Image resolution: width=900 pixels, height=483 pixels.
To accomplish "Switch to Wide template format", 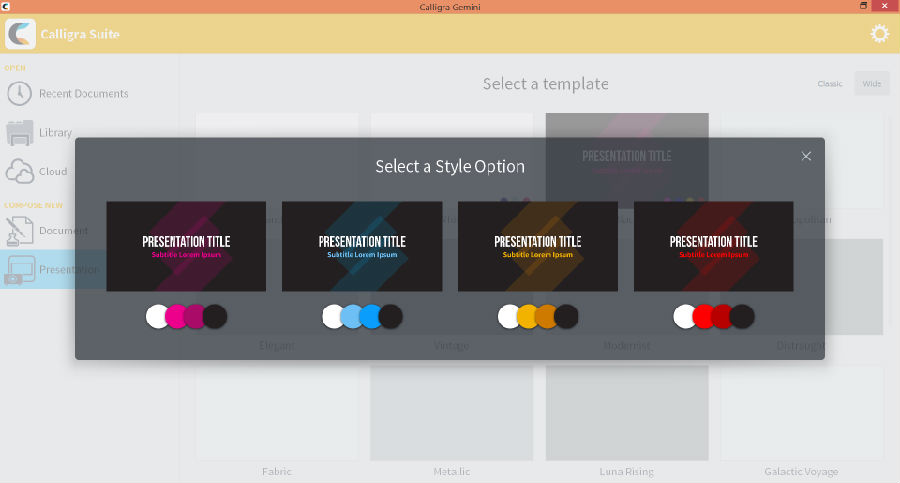I will pyautogui.click(x=871, y=84).
